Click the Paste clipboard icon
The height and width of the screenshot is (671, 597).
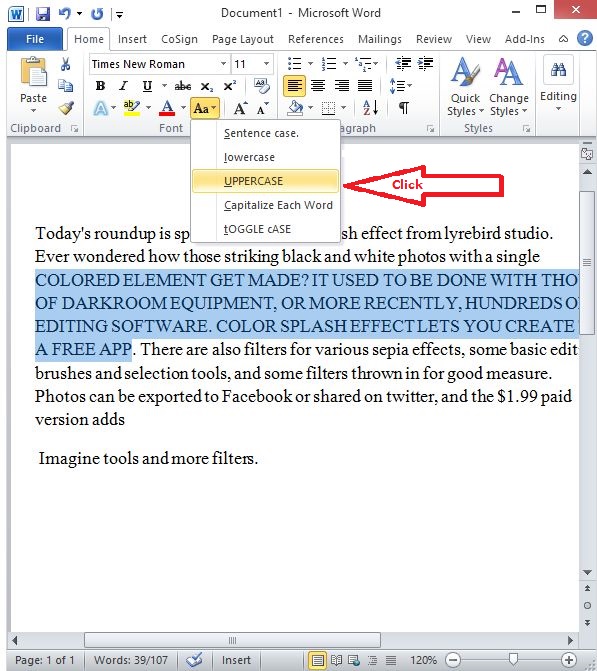(x=33, y=73)
